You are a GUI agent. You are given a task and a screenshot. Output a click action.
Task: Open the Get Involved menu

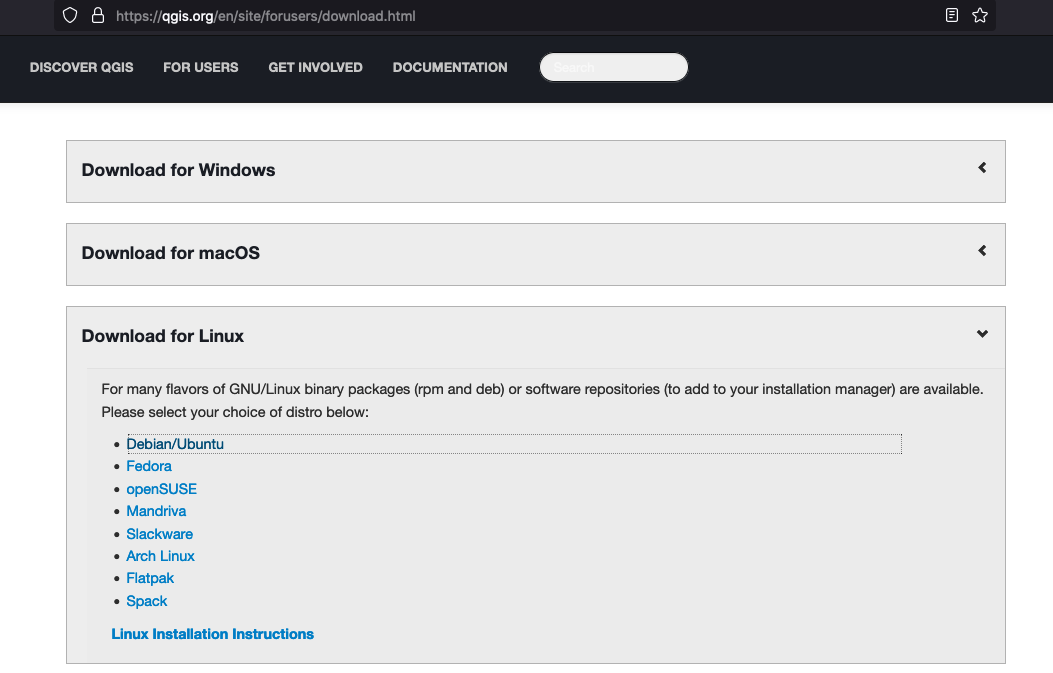tap(316, 67)
